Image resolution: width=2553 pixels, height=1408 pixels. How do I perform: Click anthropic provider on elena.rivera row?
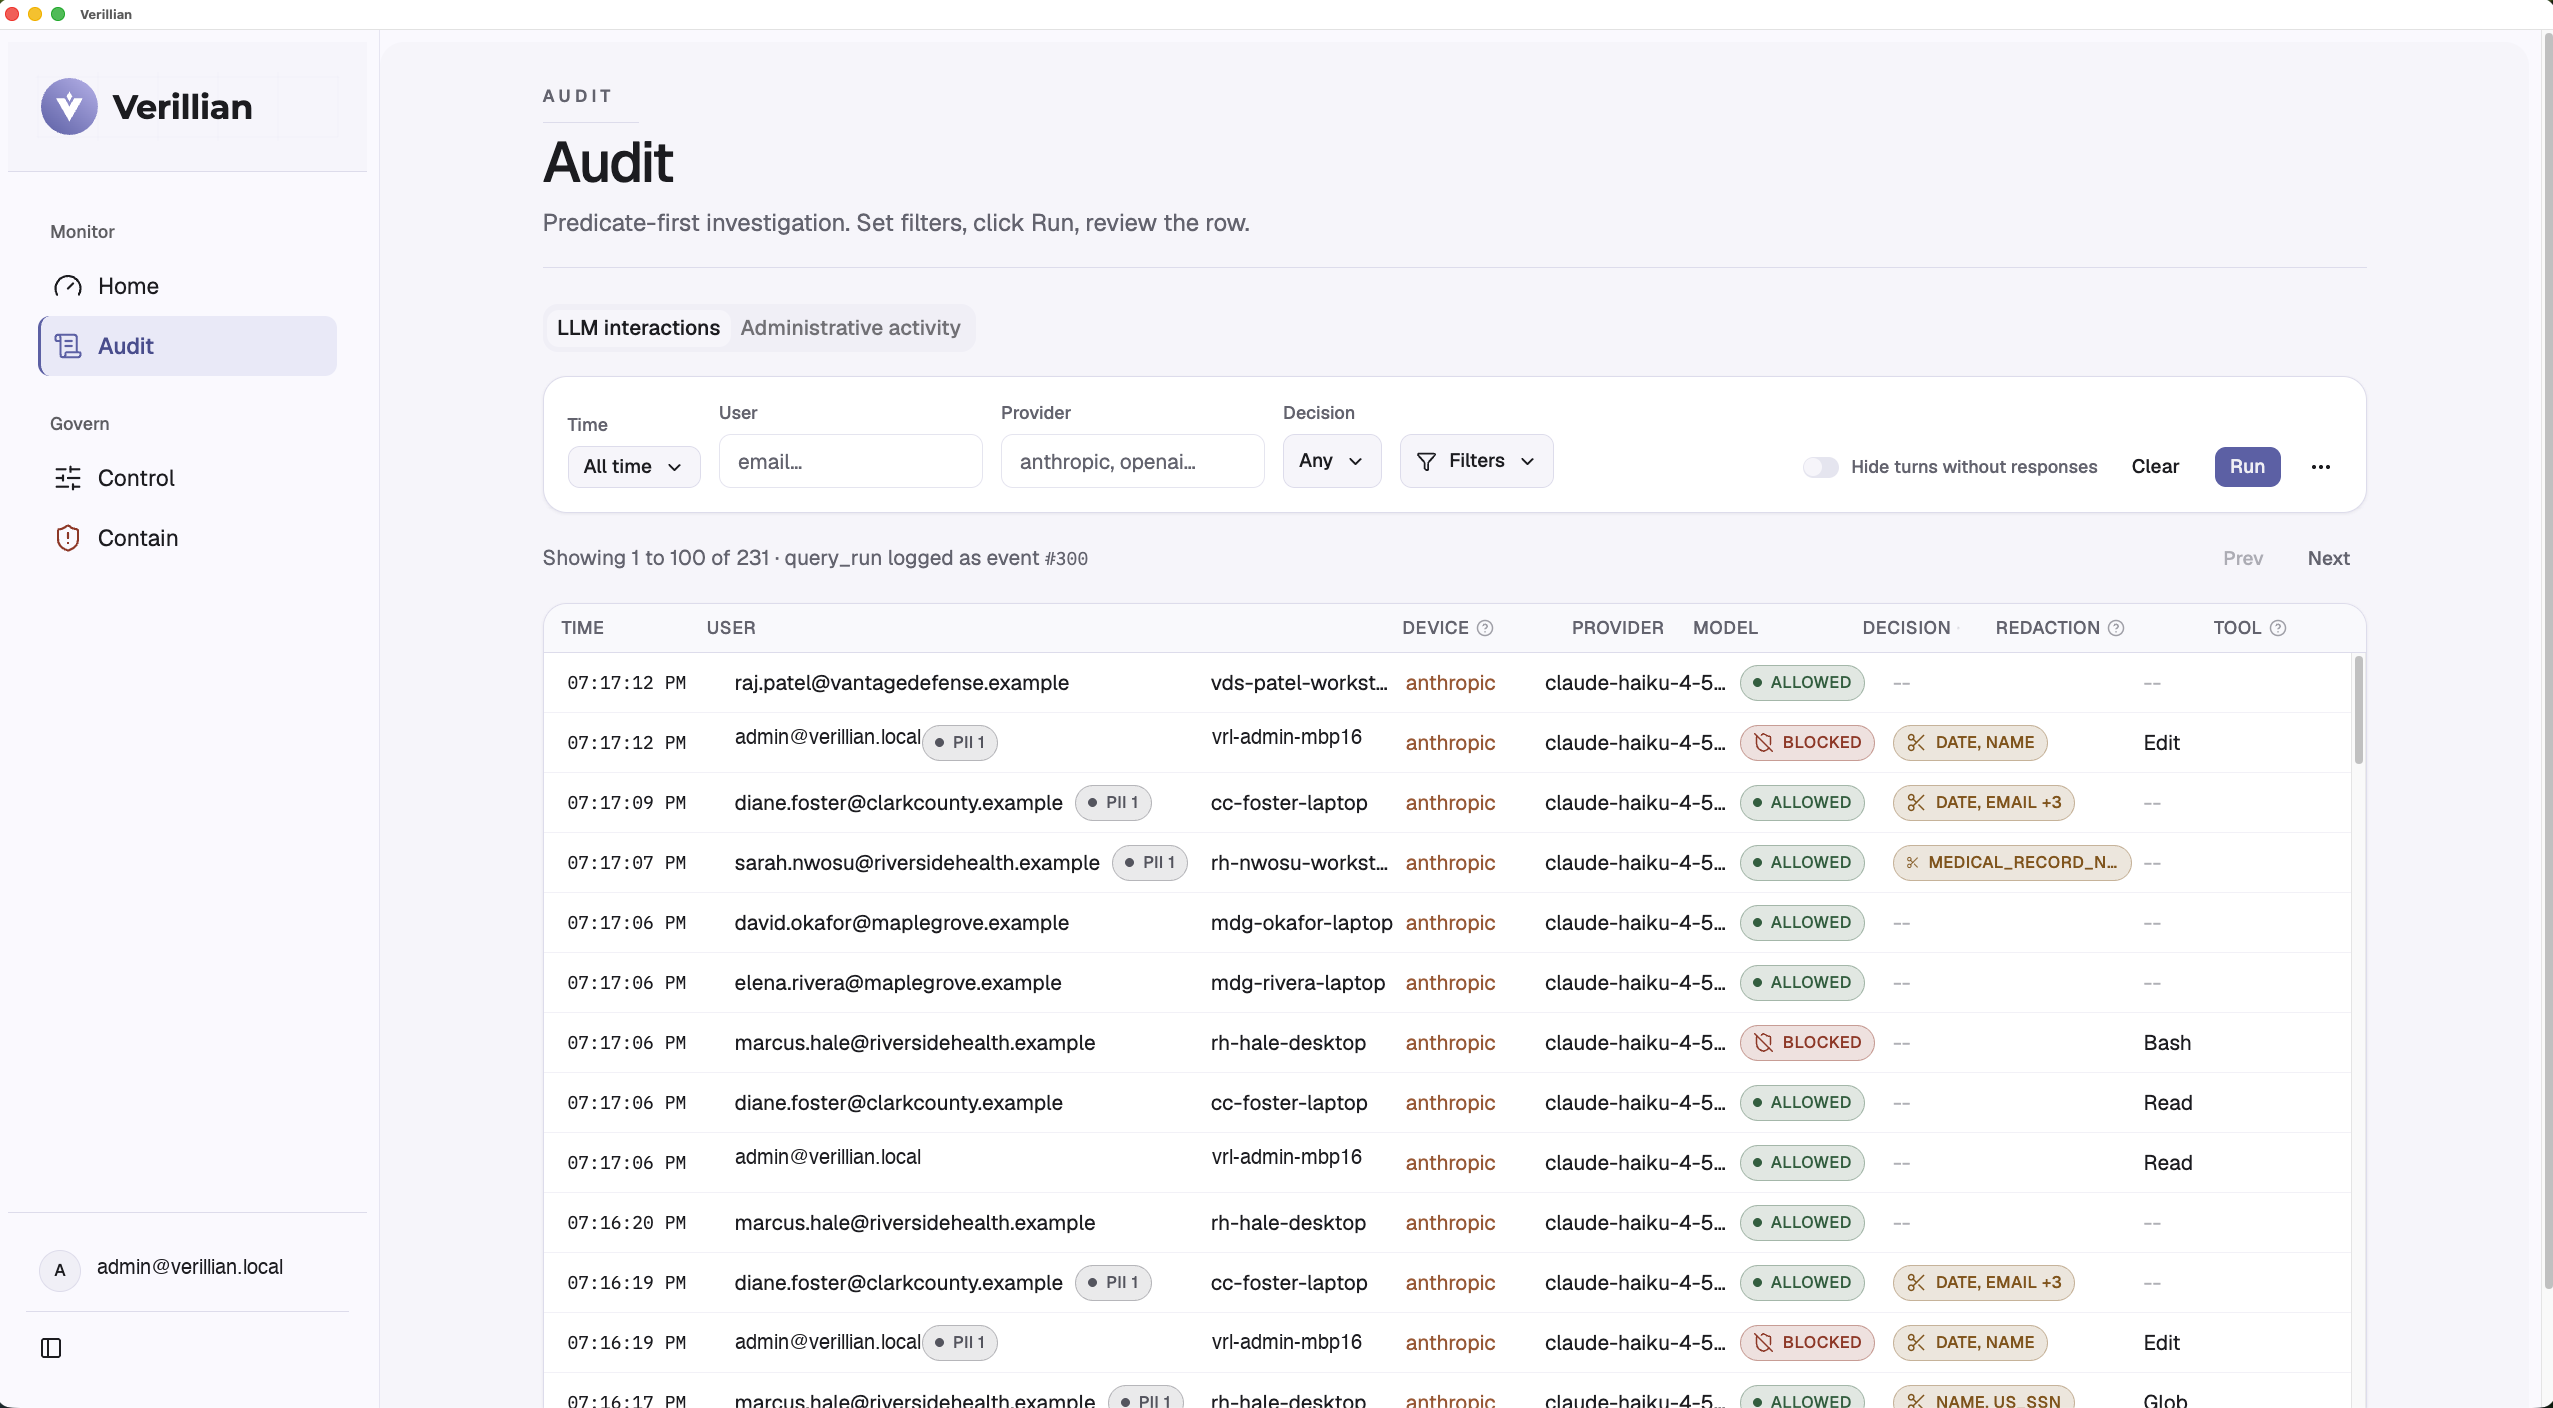[x=1450, y=983]
